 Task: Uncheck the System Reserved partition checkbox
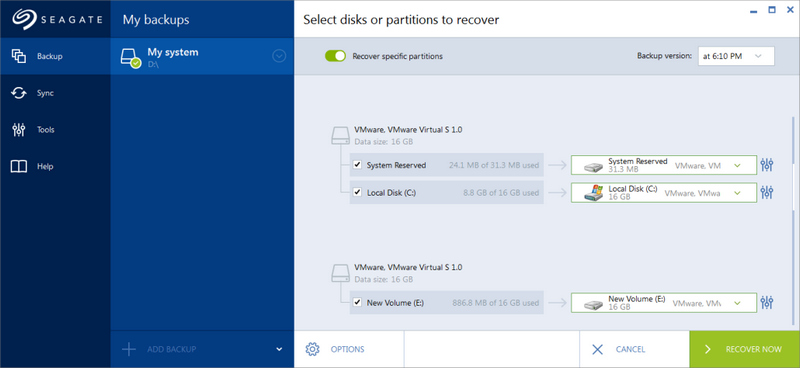click(358, 165)
